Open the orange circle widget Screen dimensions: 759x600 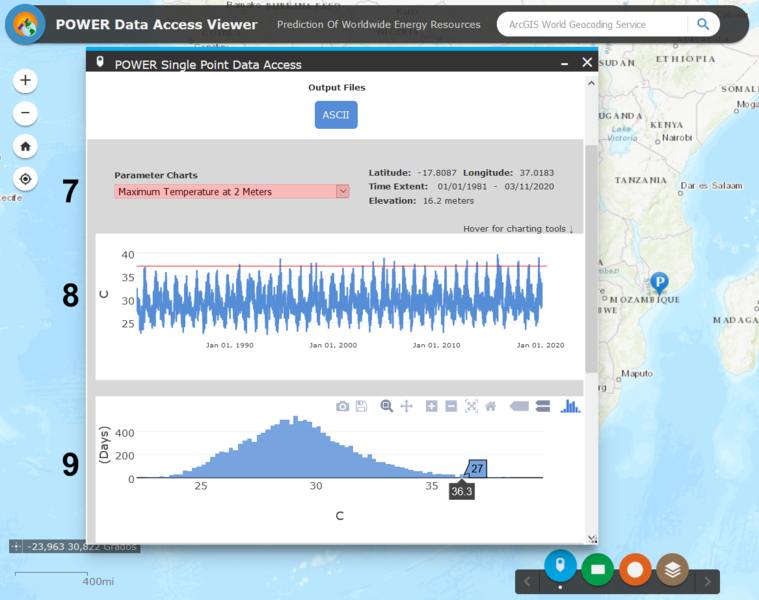[x=635, y=570]
